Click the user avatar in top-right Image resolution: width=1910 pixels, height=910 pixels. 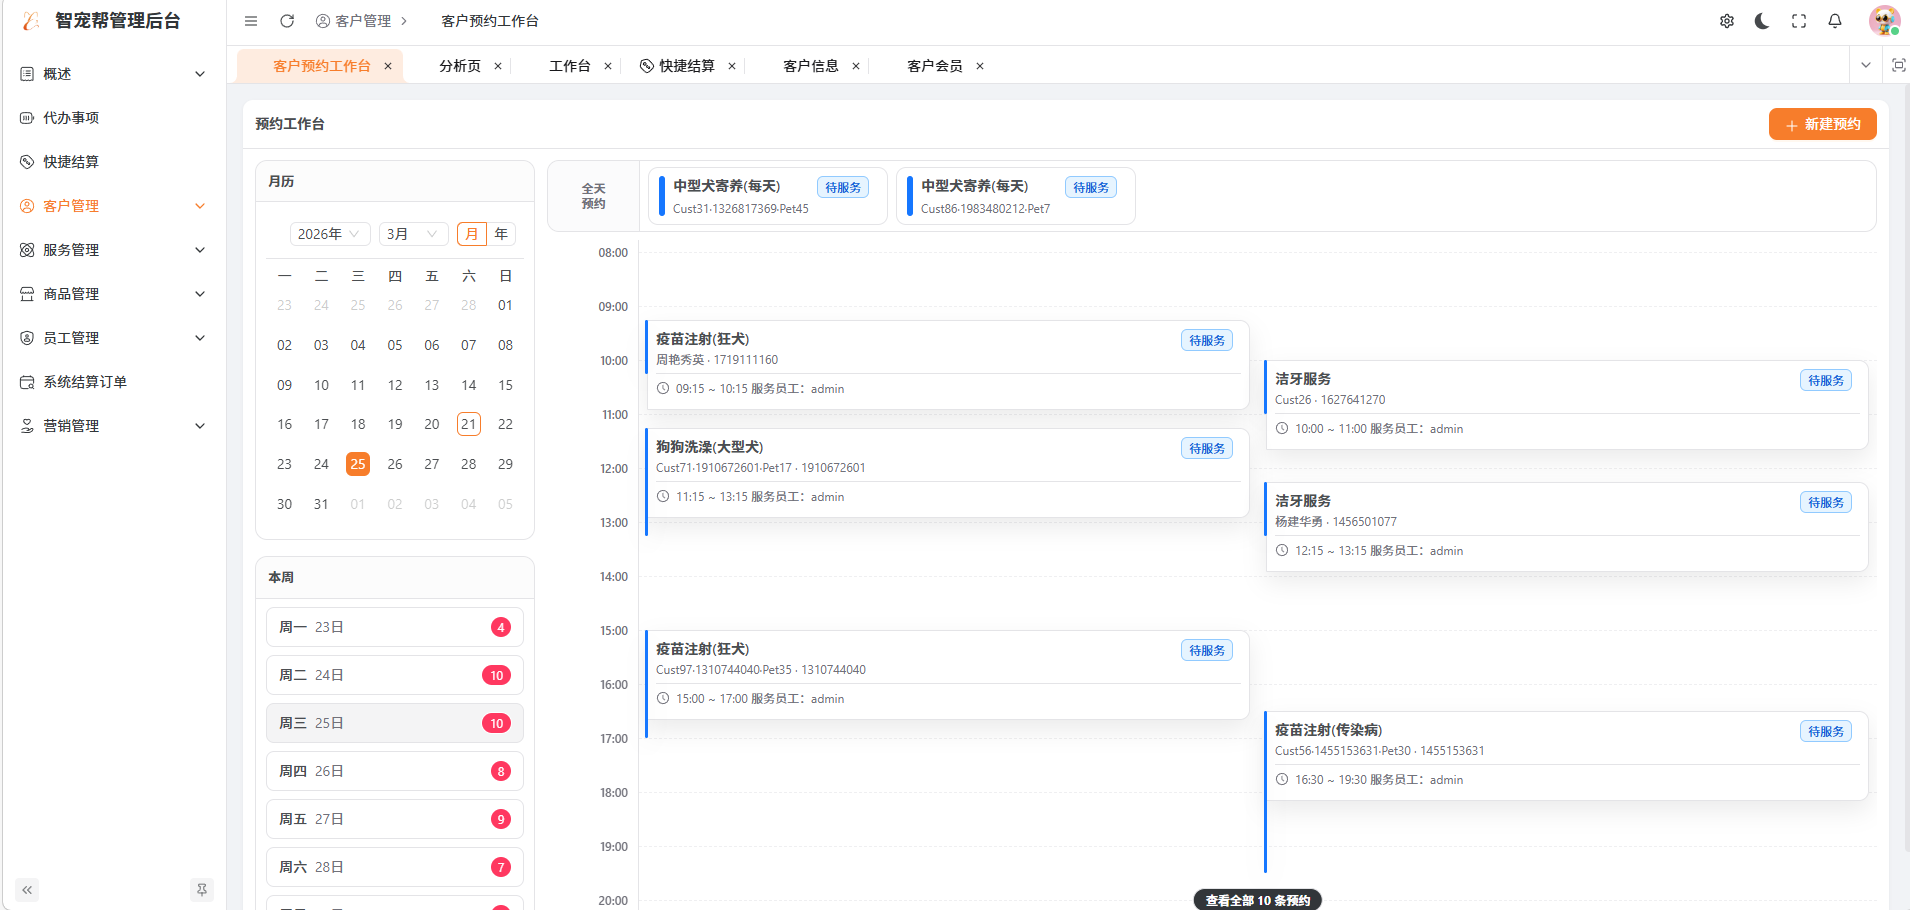(x=1883, y=21)
